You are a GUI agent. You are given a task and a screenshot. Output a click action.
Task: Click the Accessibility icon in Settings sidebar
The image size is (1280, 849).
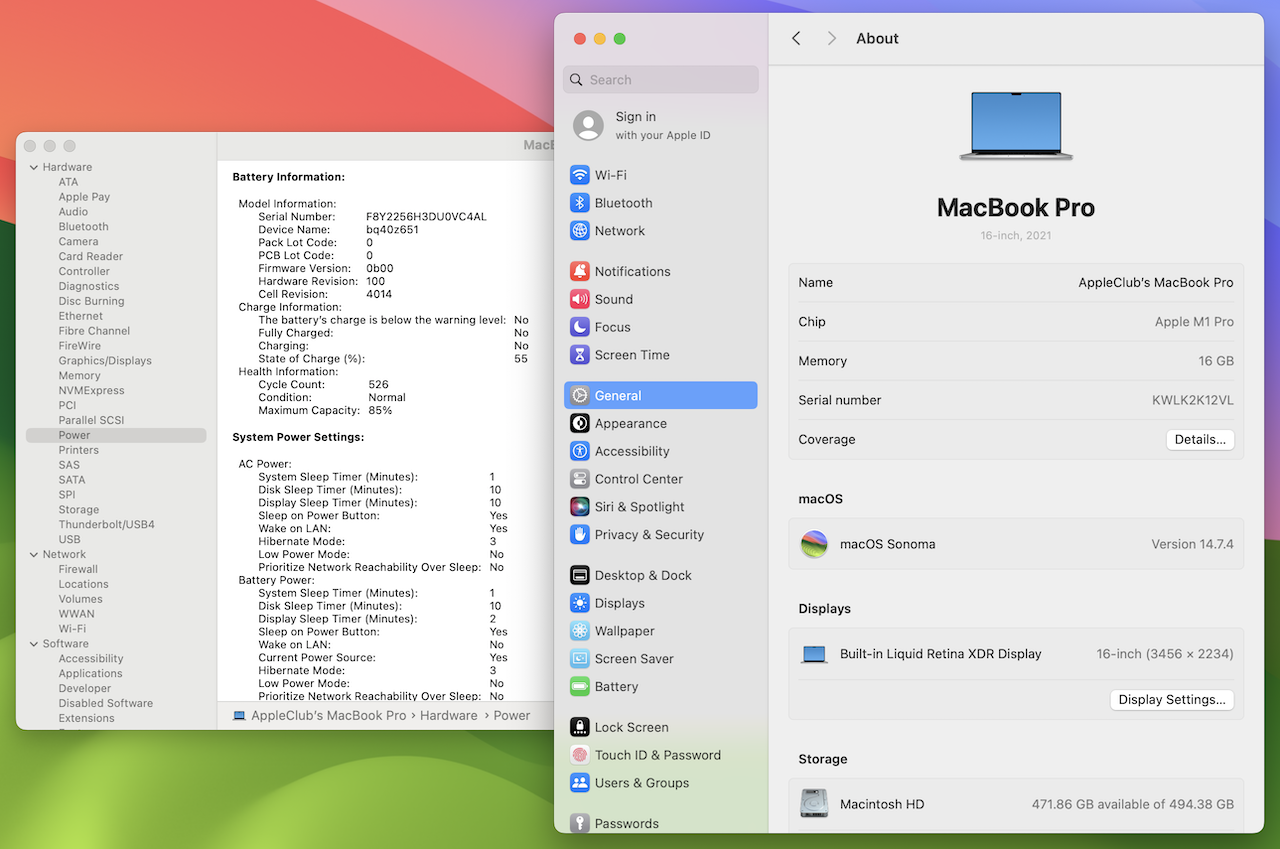click(x=580, y=451)
